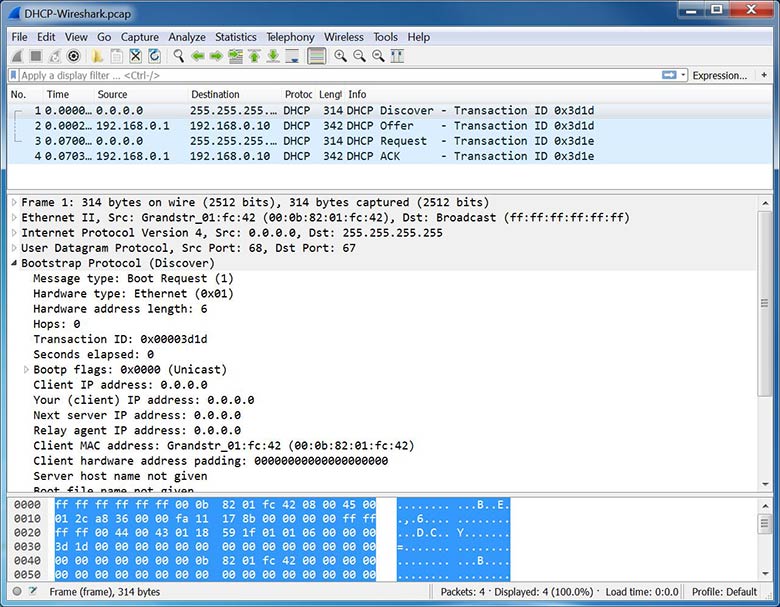The height and width of the screenshot is (607, 780).
Task: Open the display filter history dropdown
Action: pos(683,75)
